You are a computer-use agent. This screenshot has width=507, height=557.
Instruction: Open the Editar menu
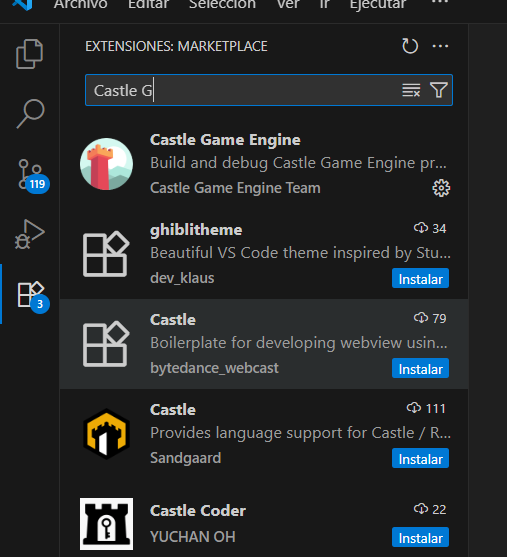(x=149, y=5)
